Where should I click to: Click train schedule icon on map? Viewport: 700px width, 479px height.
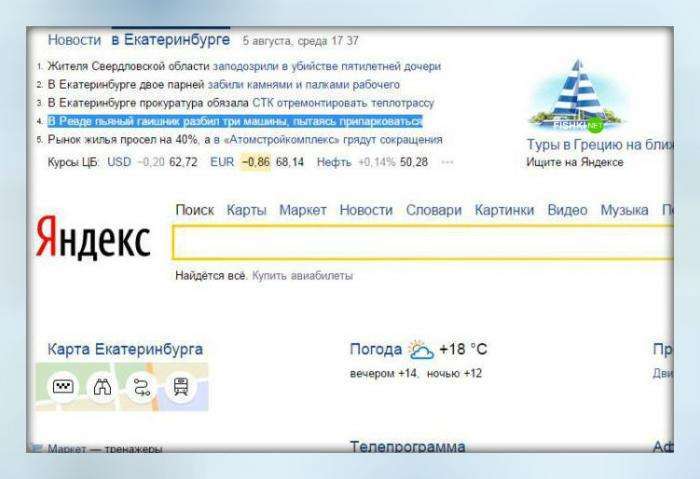(181, 387)
